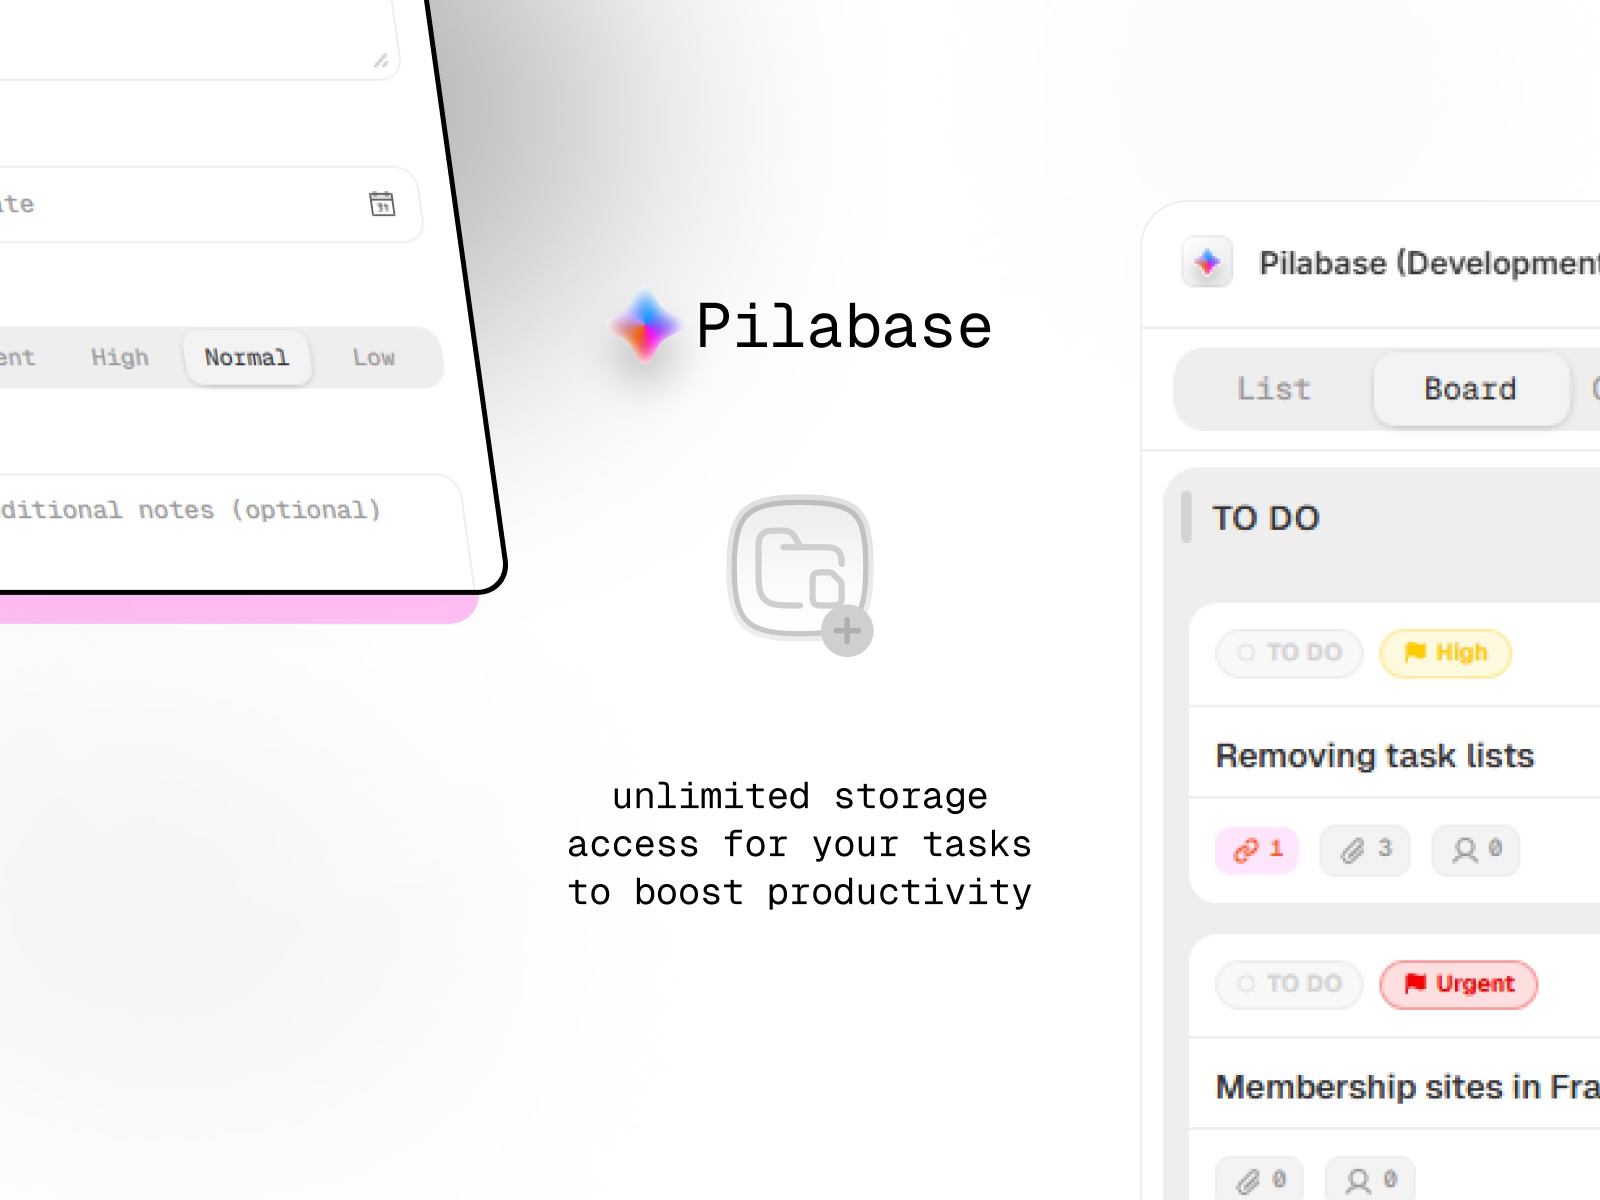Toggle the TO DO status circle on Removing task lists
The image size is (1600, 1200).
coord(1244,653)
